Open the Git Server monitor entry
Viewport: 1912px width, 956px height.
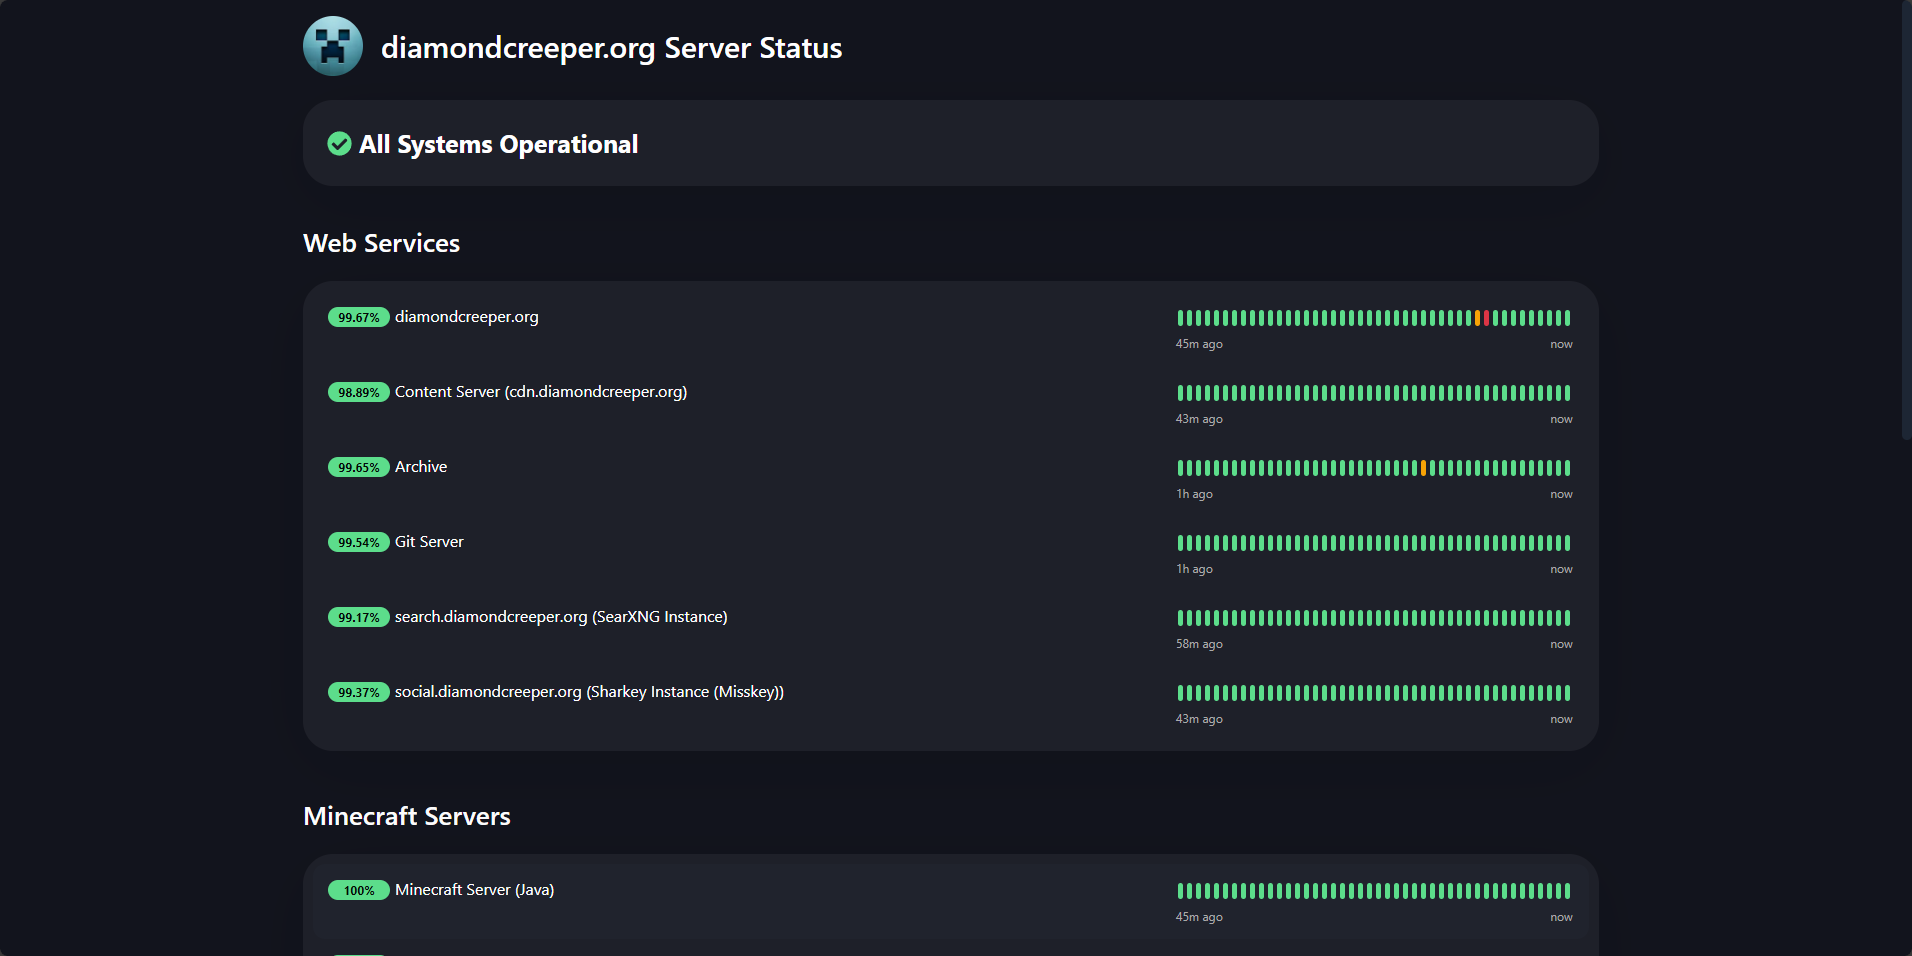(429, 542)
